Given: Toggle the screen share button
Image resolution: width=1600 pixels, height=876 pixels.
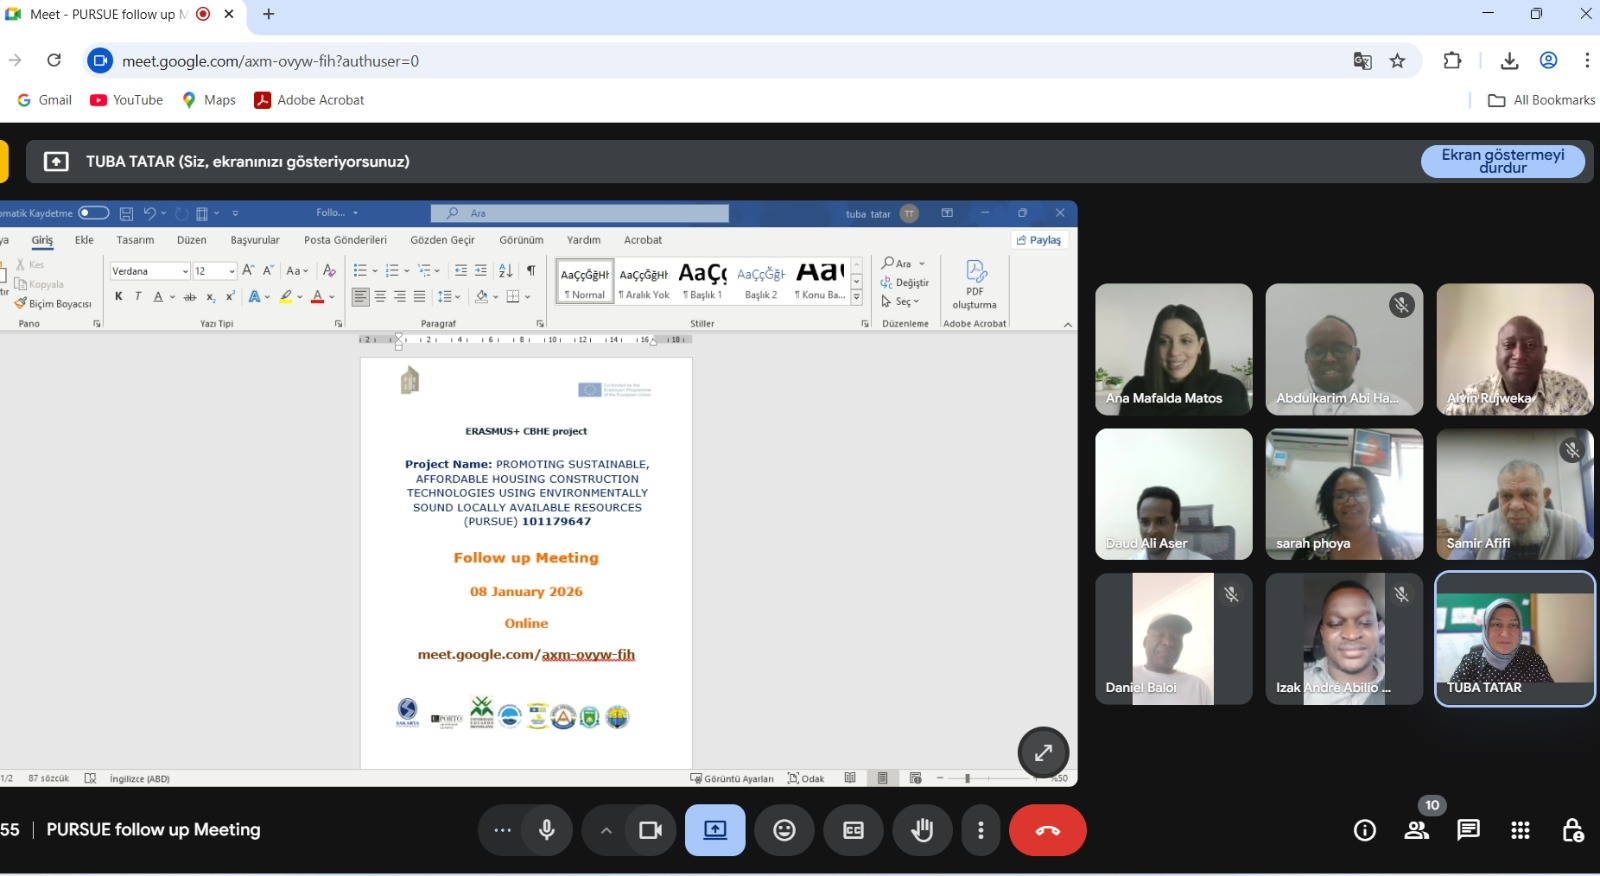Looking at the screenshot, I should pyautogui.click(x=715, y=830).
